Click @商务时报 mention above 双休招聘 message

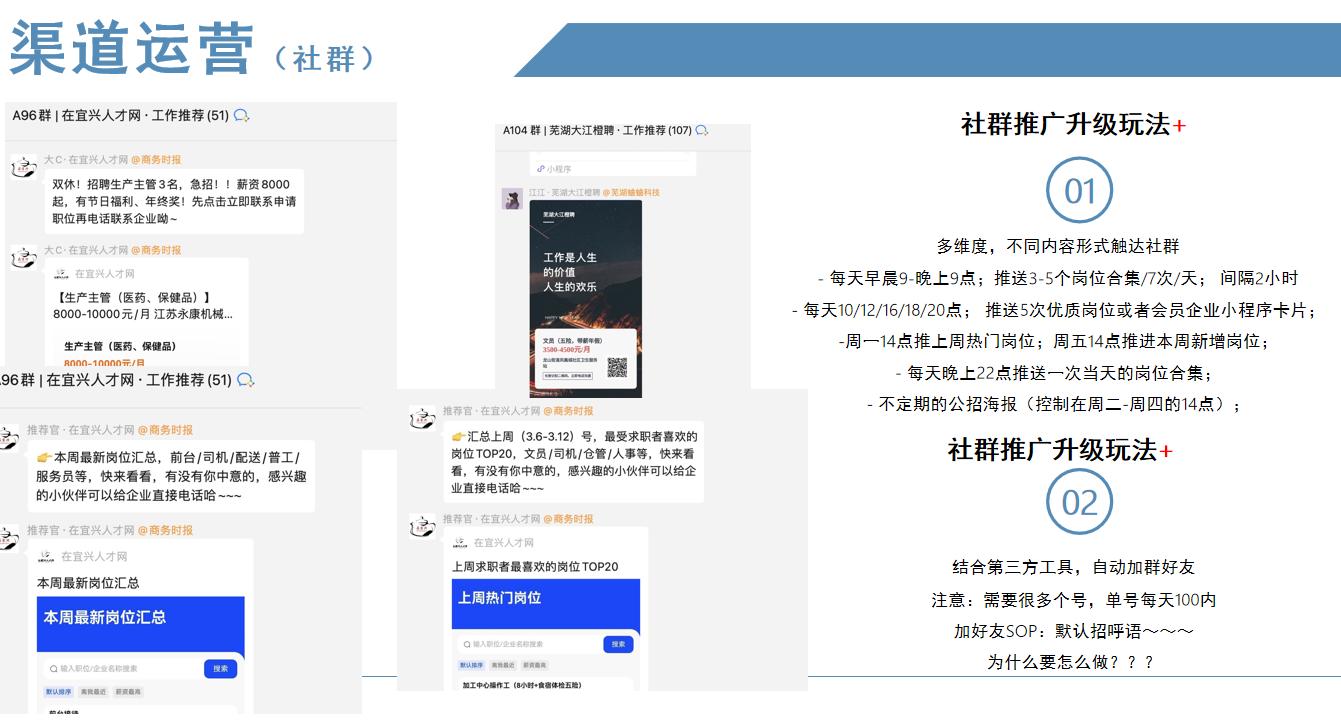tap(156, 160)
